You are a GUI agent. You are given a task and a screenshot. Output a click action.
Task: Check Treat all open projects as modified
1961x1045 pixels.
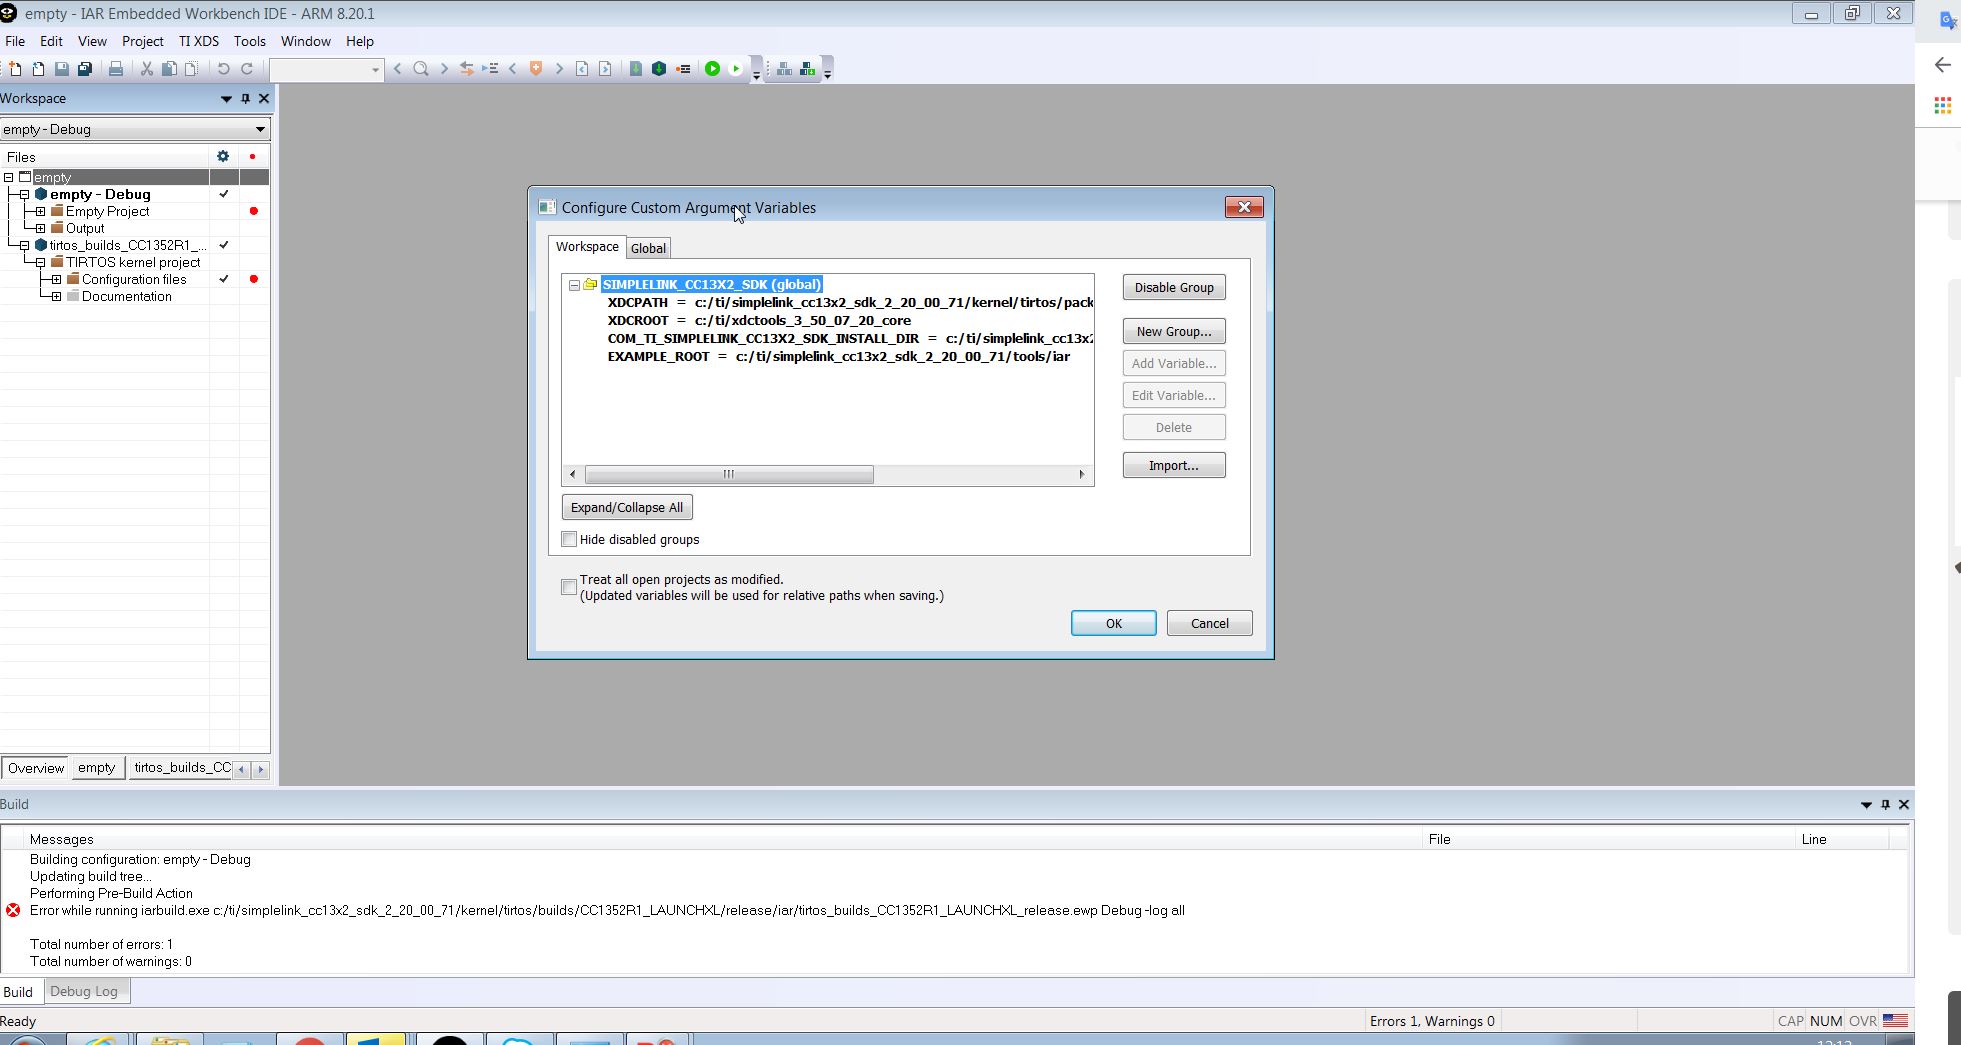coord(569,587)
